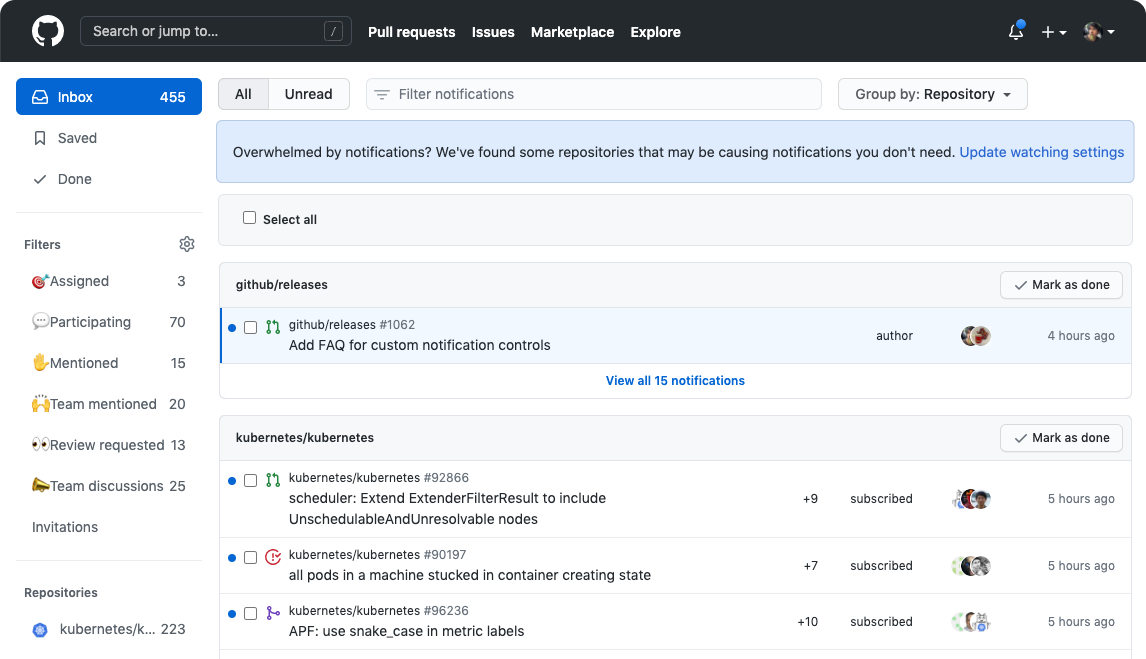Open Update watching settings link

coord(1041,152)
